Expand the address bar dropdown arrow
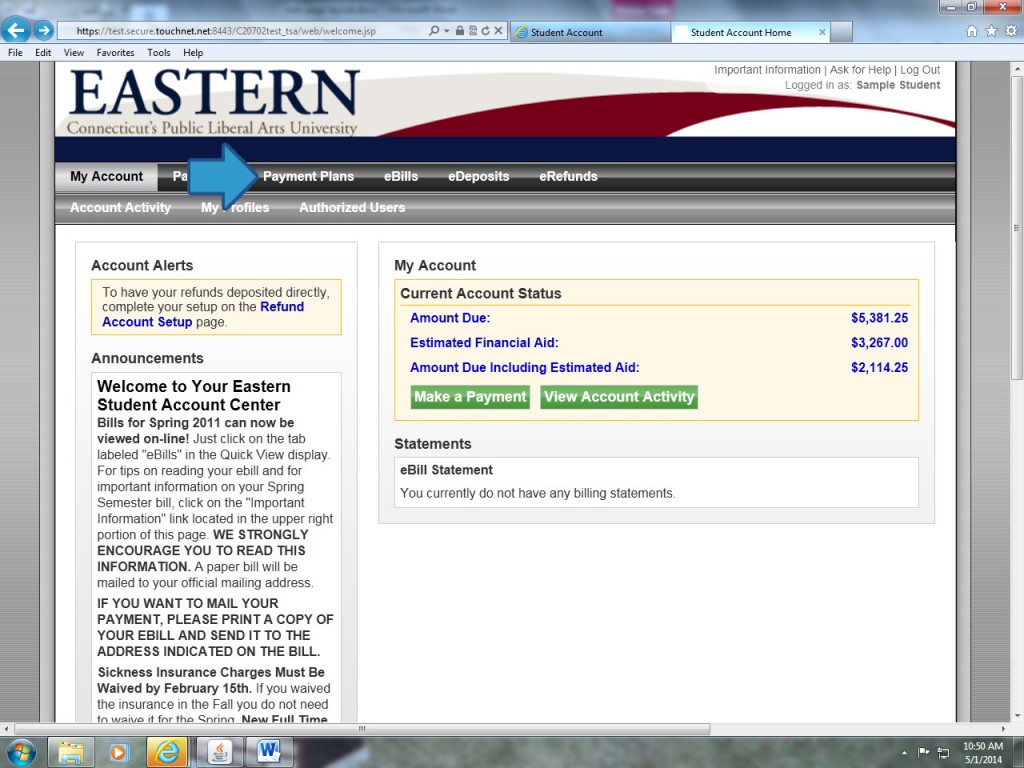 click(x=447, y=31)
